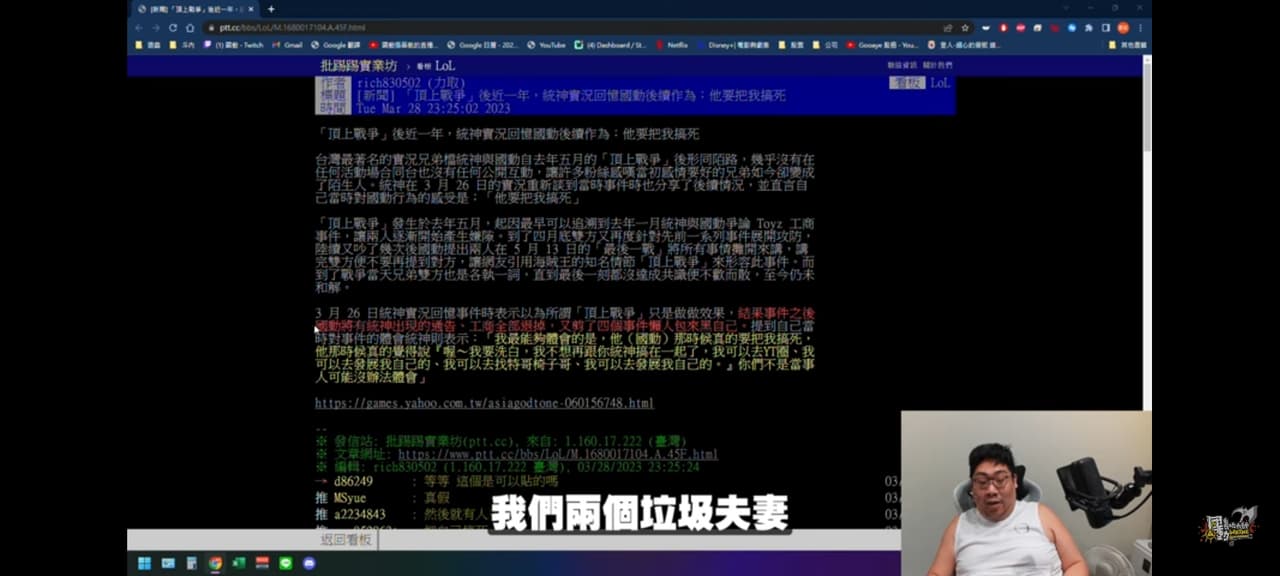
Task: Open the extensions puzzle icon
Action: (x=1088, y=28)
